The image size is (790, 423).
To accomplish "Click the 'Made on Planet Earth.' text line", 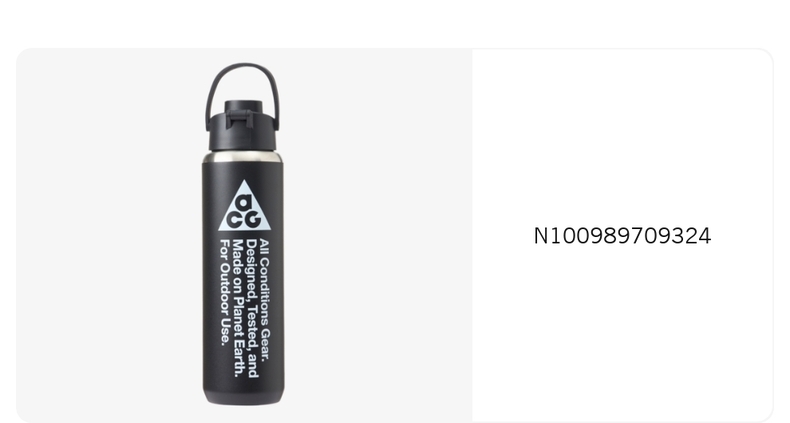I will 238,308.
